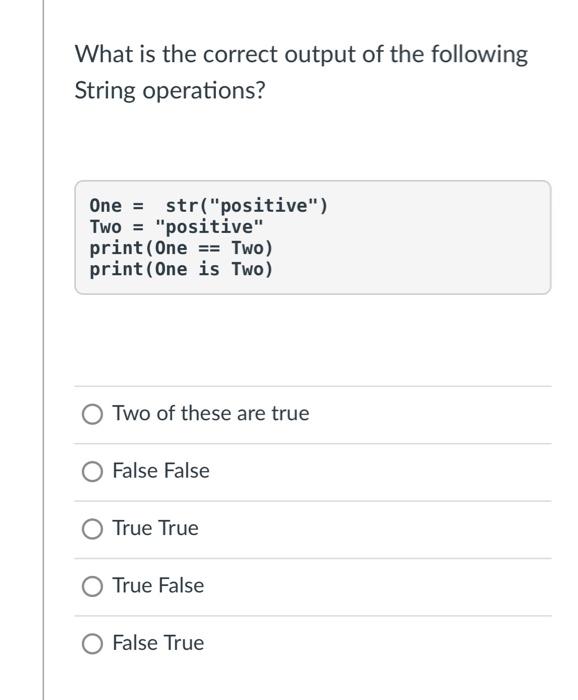Viewport: 578px width, 700px height.
Task: Click the print(One == Two) code line
Action: coord(181,248)
